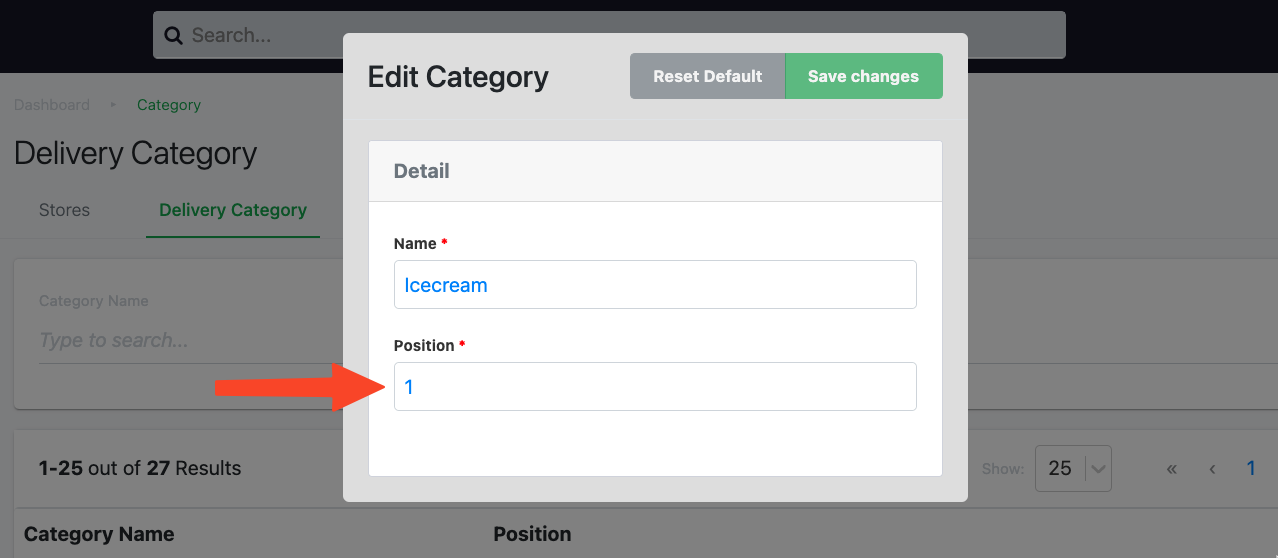1278x558 pixels.
Task: Go to previous page with single chevron
Action: click(1212, 468)
